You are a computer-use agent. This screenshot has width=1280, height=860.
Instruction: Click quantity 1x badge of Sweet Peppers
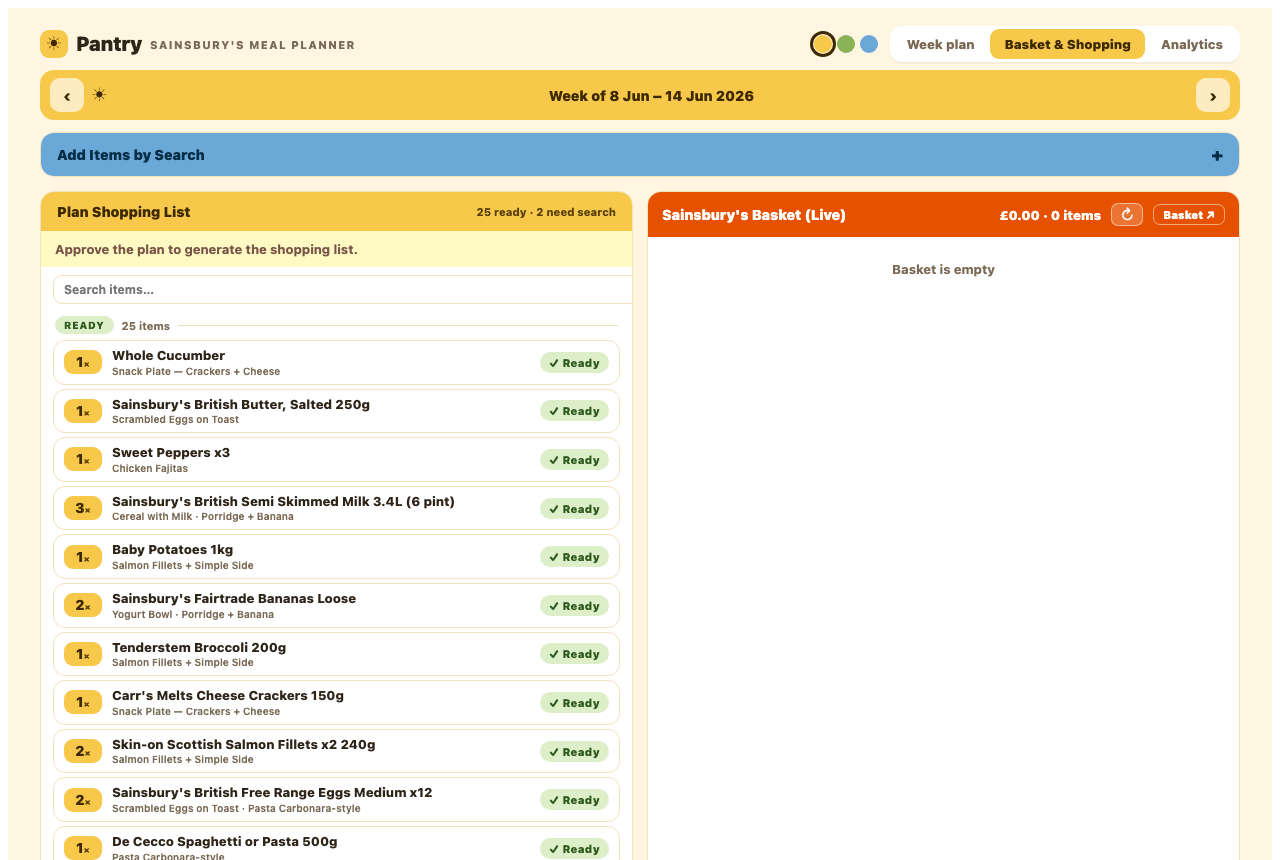83,459
